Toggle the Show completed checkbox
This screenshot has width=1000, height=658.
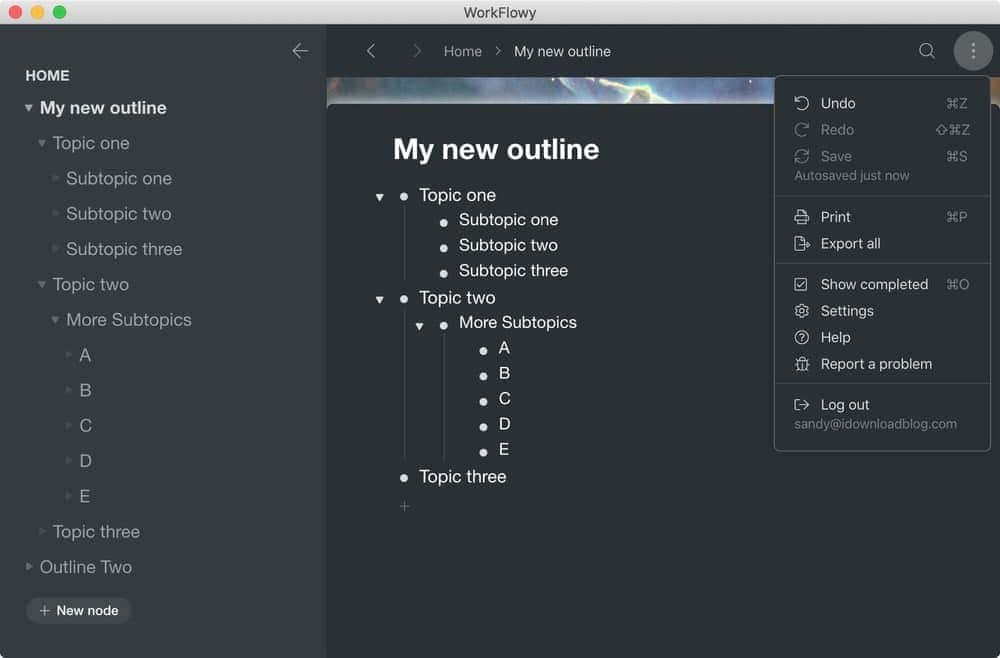click(x=801, y=284)
